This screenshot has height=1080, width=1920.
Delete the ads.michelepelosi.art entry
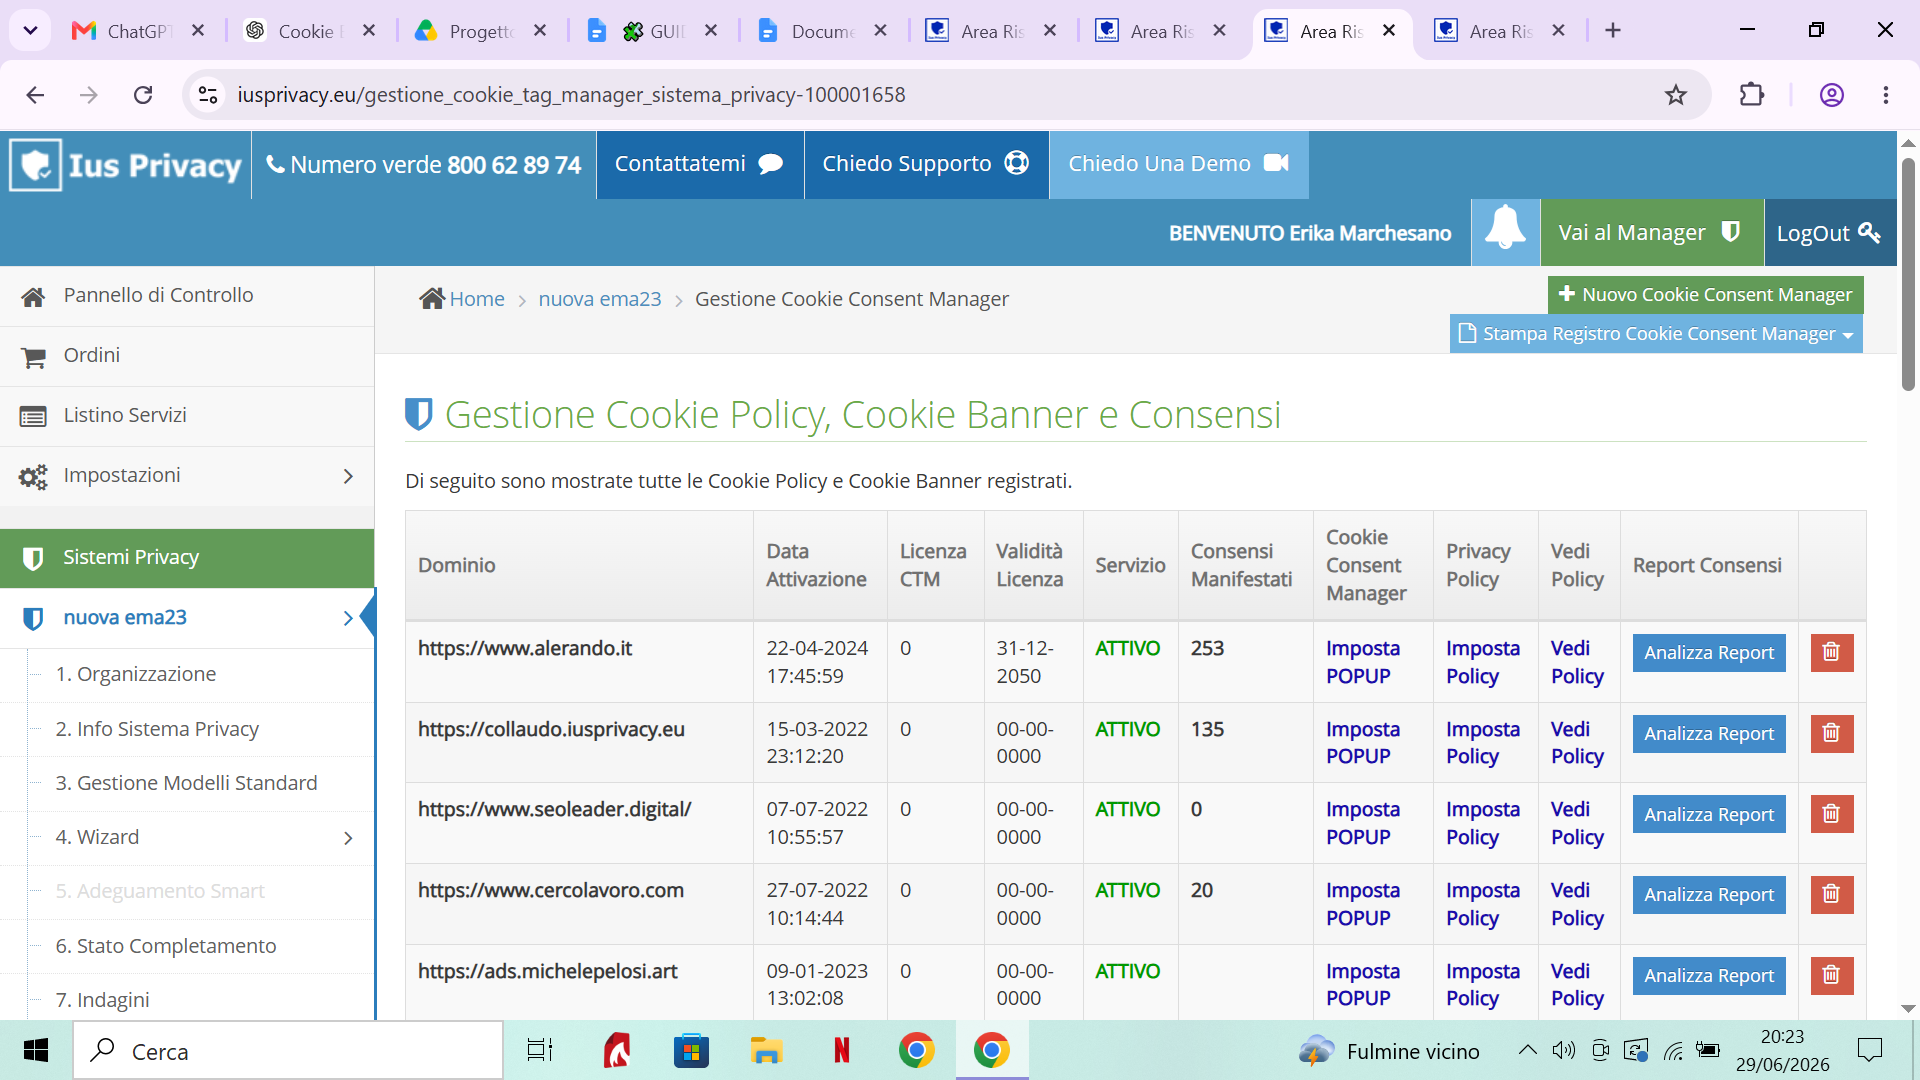[x=1831, y=975]
